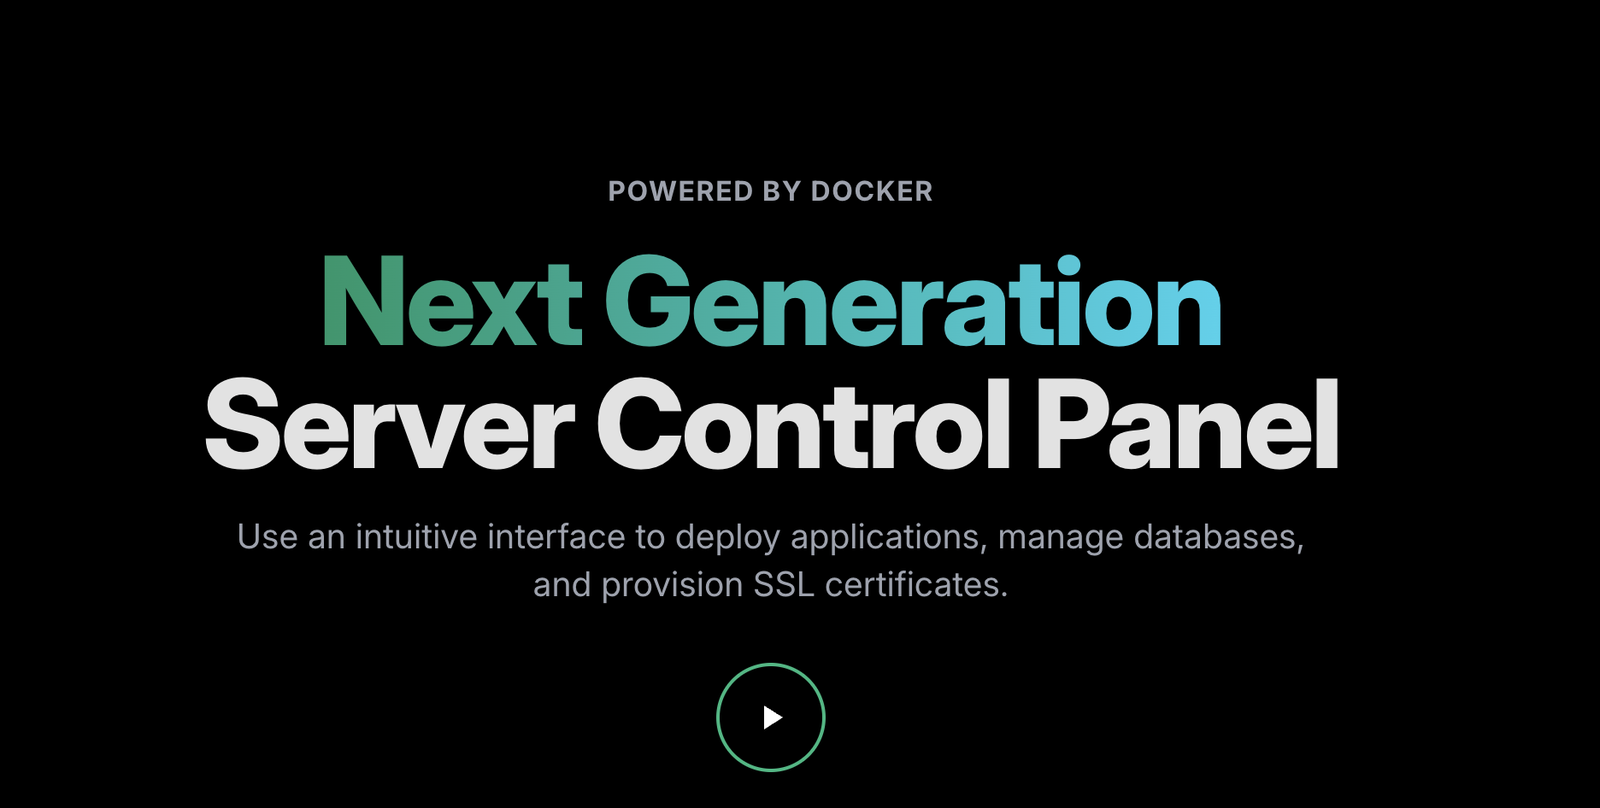The image size is (1600, 808).
Task: Click the word "DOCKER" in the tagline
Action: coord(871,191)
